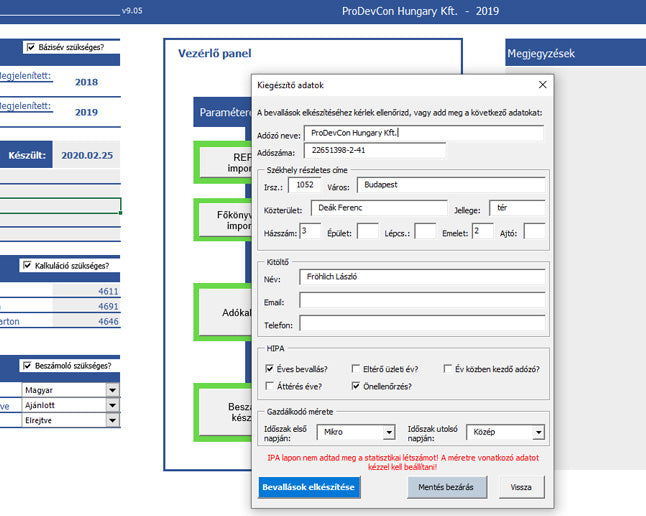Focus the Email input field
Screen dimensions: 646x516
point(422,301)
